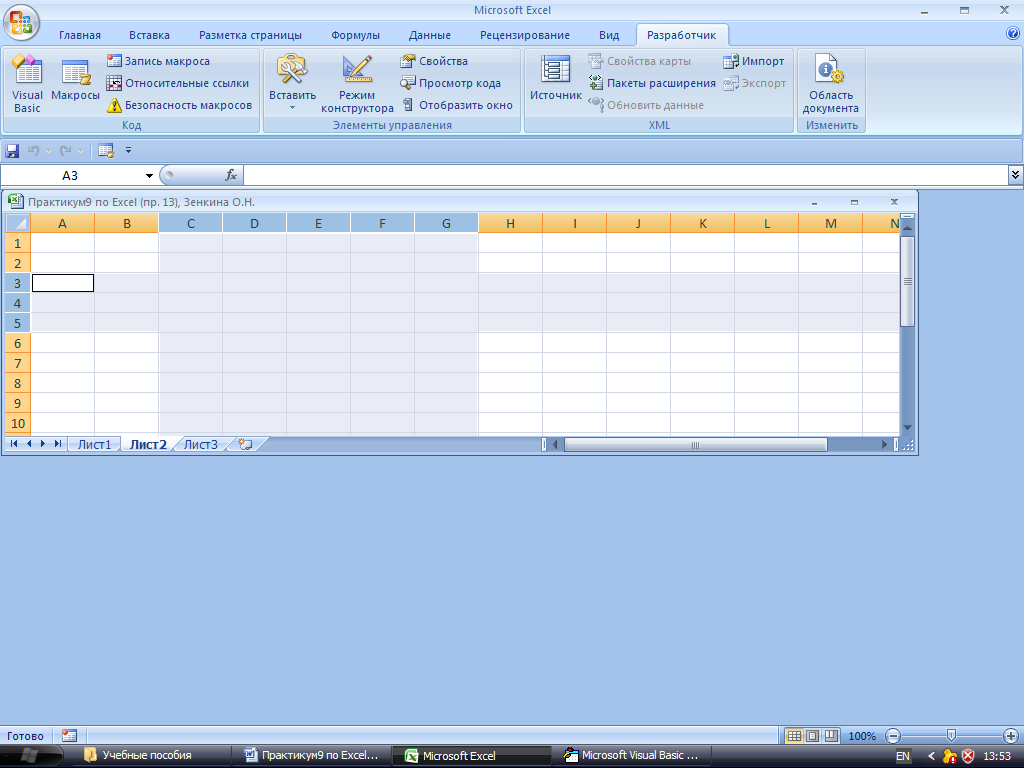Image resolution: width=1024 pixels, height=768 pixels.
Task: Switch to Microsoft Visual Basic taskbar window
Action: coord(631,756)
